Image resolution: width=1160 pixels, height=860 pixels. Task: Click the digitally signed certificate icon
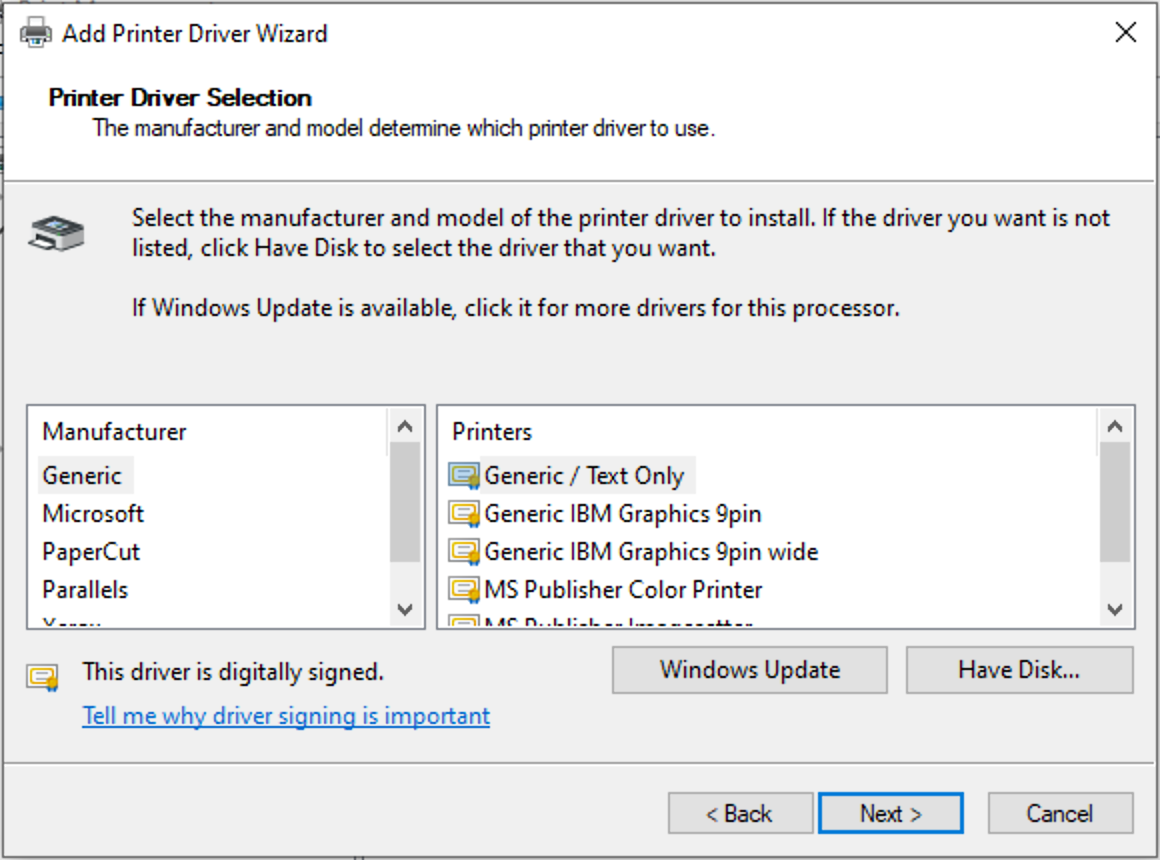click(x=43, y=677)
